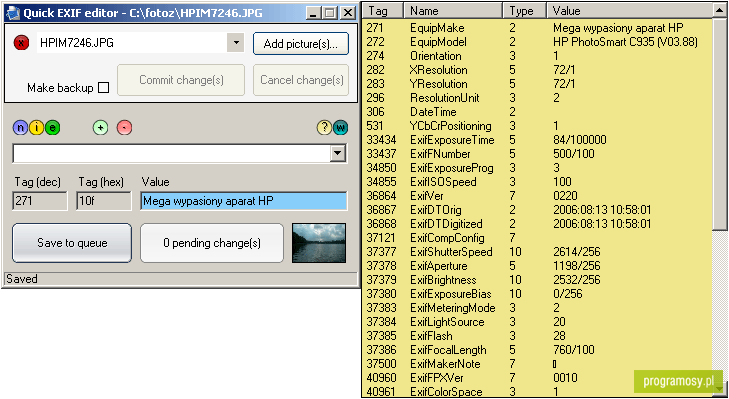
Task: Sort by the Value column header
Action: [629, 10]
